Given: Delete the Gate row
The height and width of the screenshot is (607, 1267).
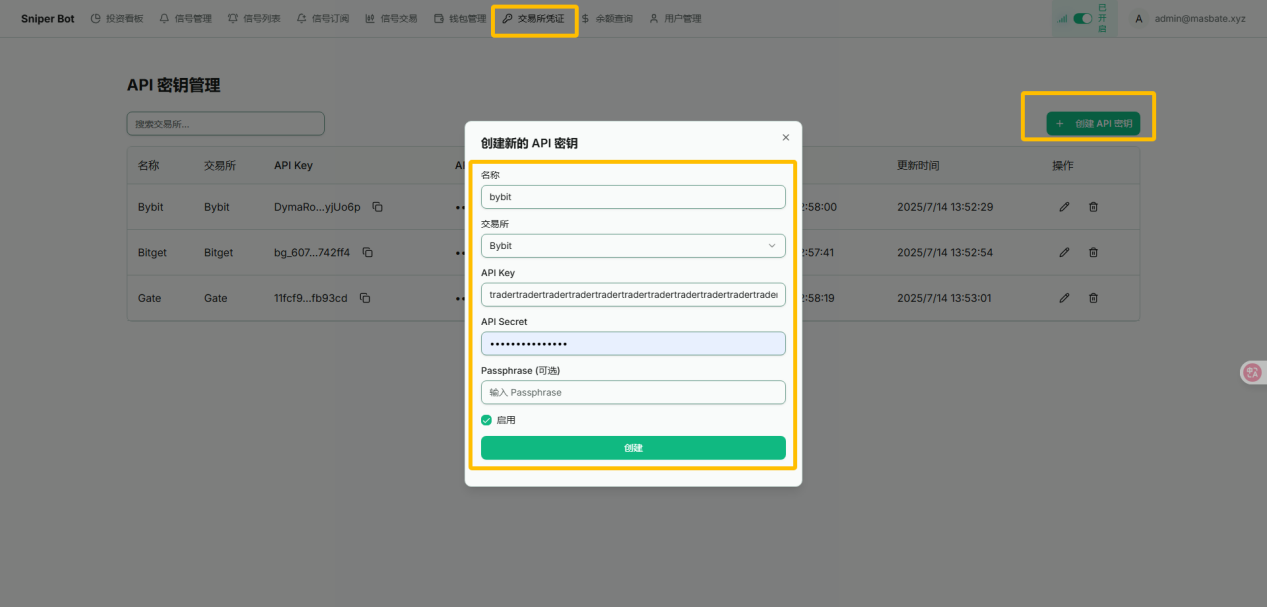Looking at the screenshot, I should (1093, 298).
